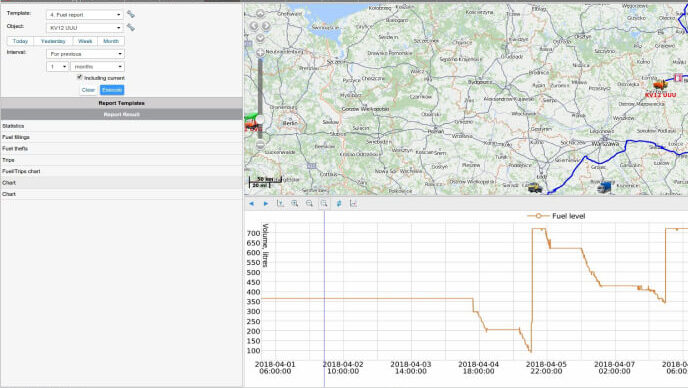Viewport: 688px width, 388px height.
Task: Open the Fuel thefts report row
Action: (x=122, y=149)
